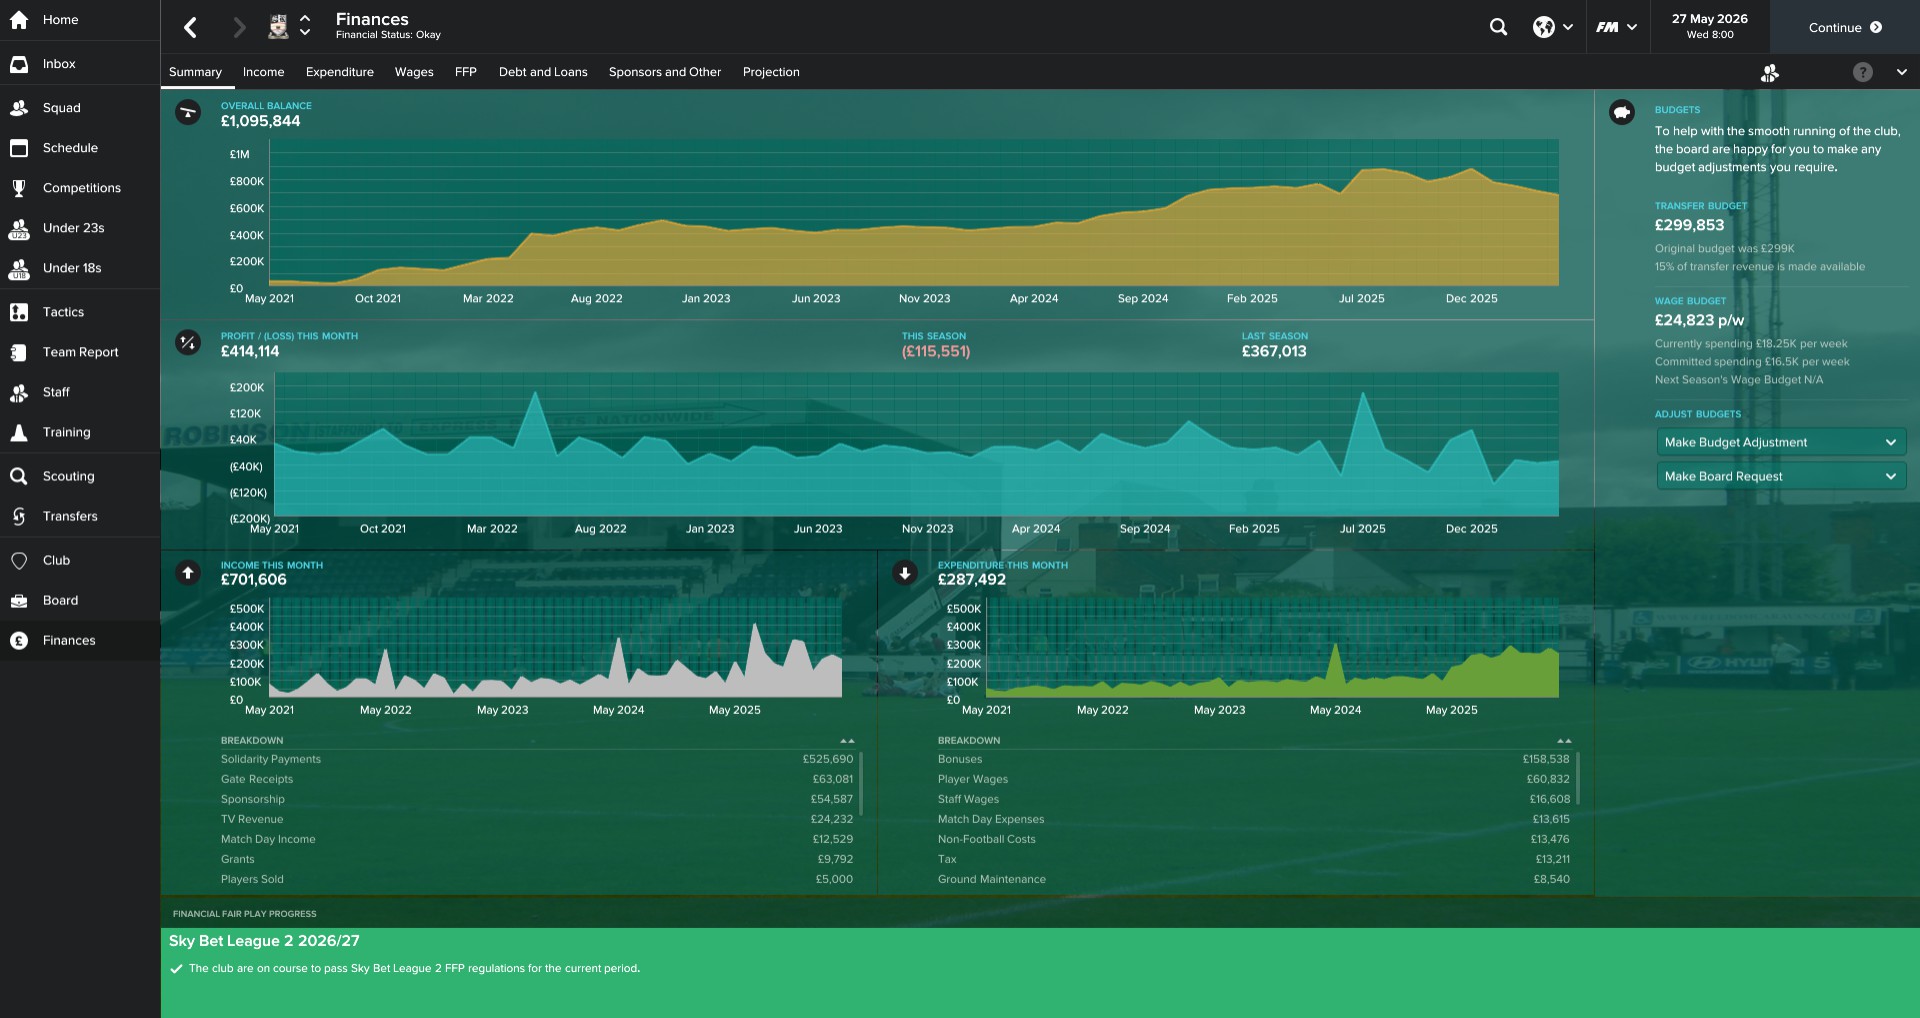Screen dimensions: 1920x1018
Task: Click the staff advice icon near help
Action: click(1769, 72)
